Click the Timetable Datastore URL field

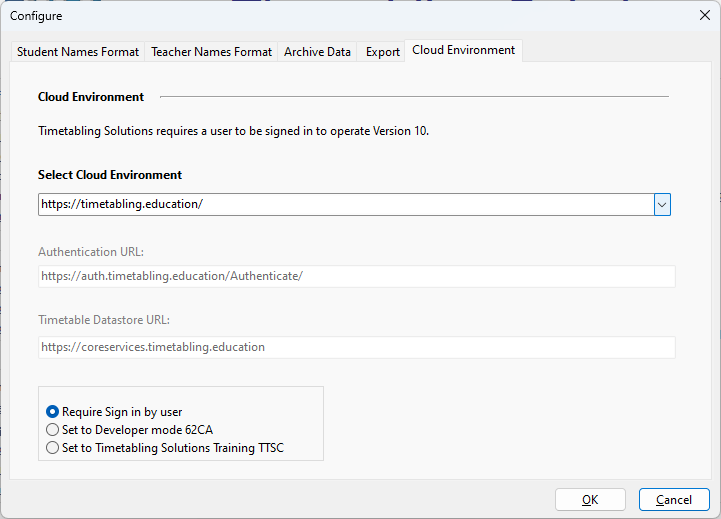click(357, 347)
